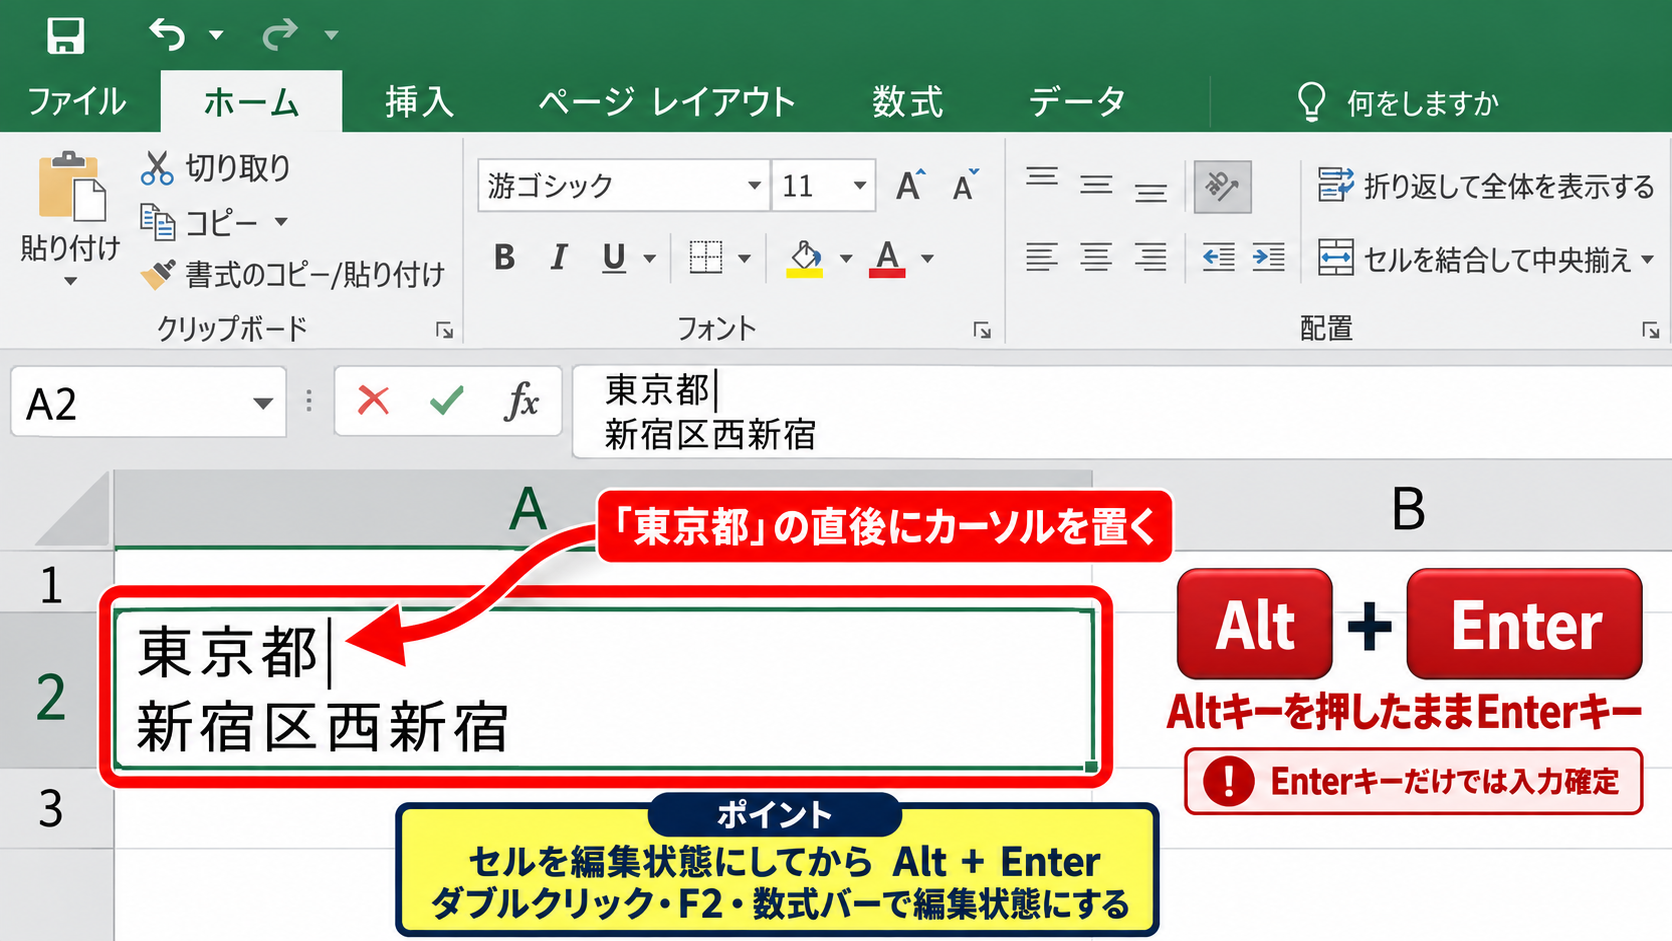Undo the last action

(x=167, y=35)
